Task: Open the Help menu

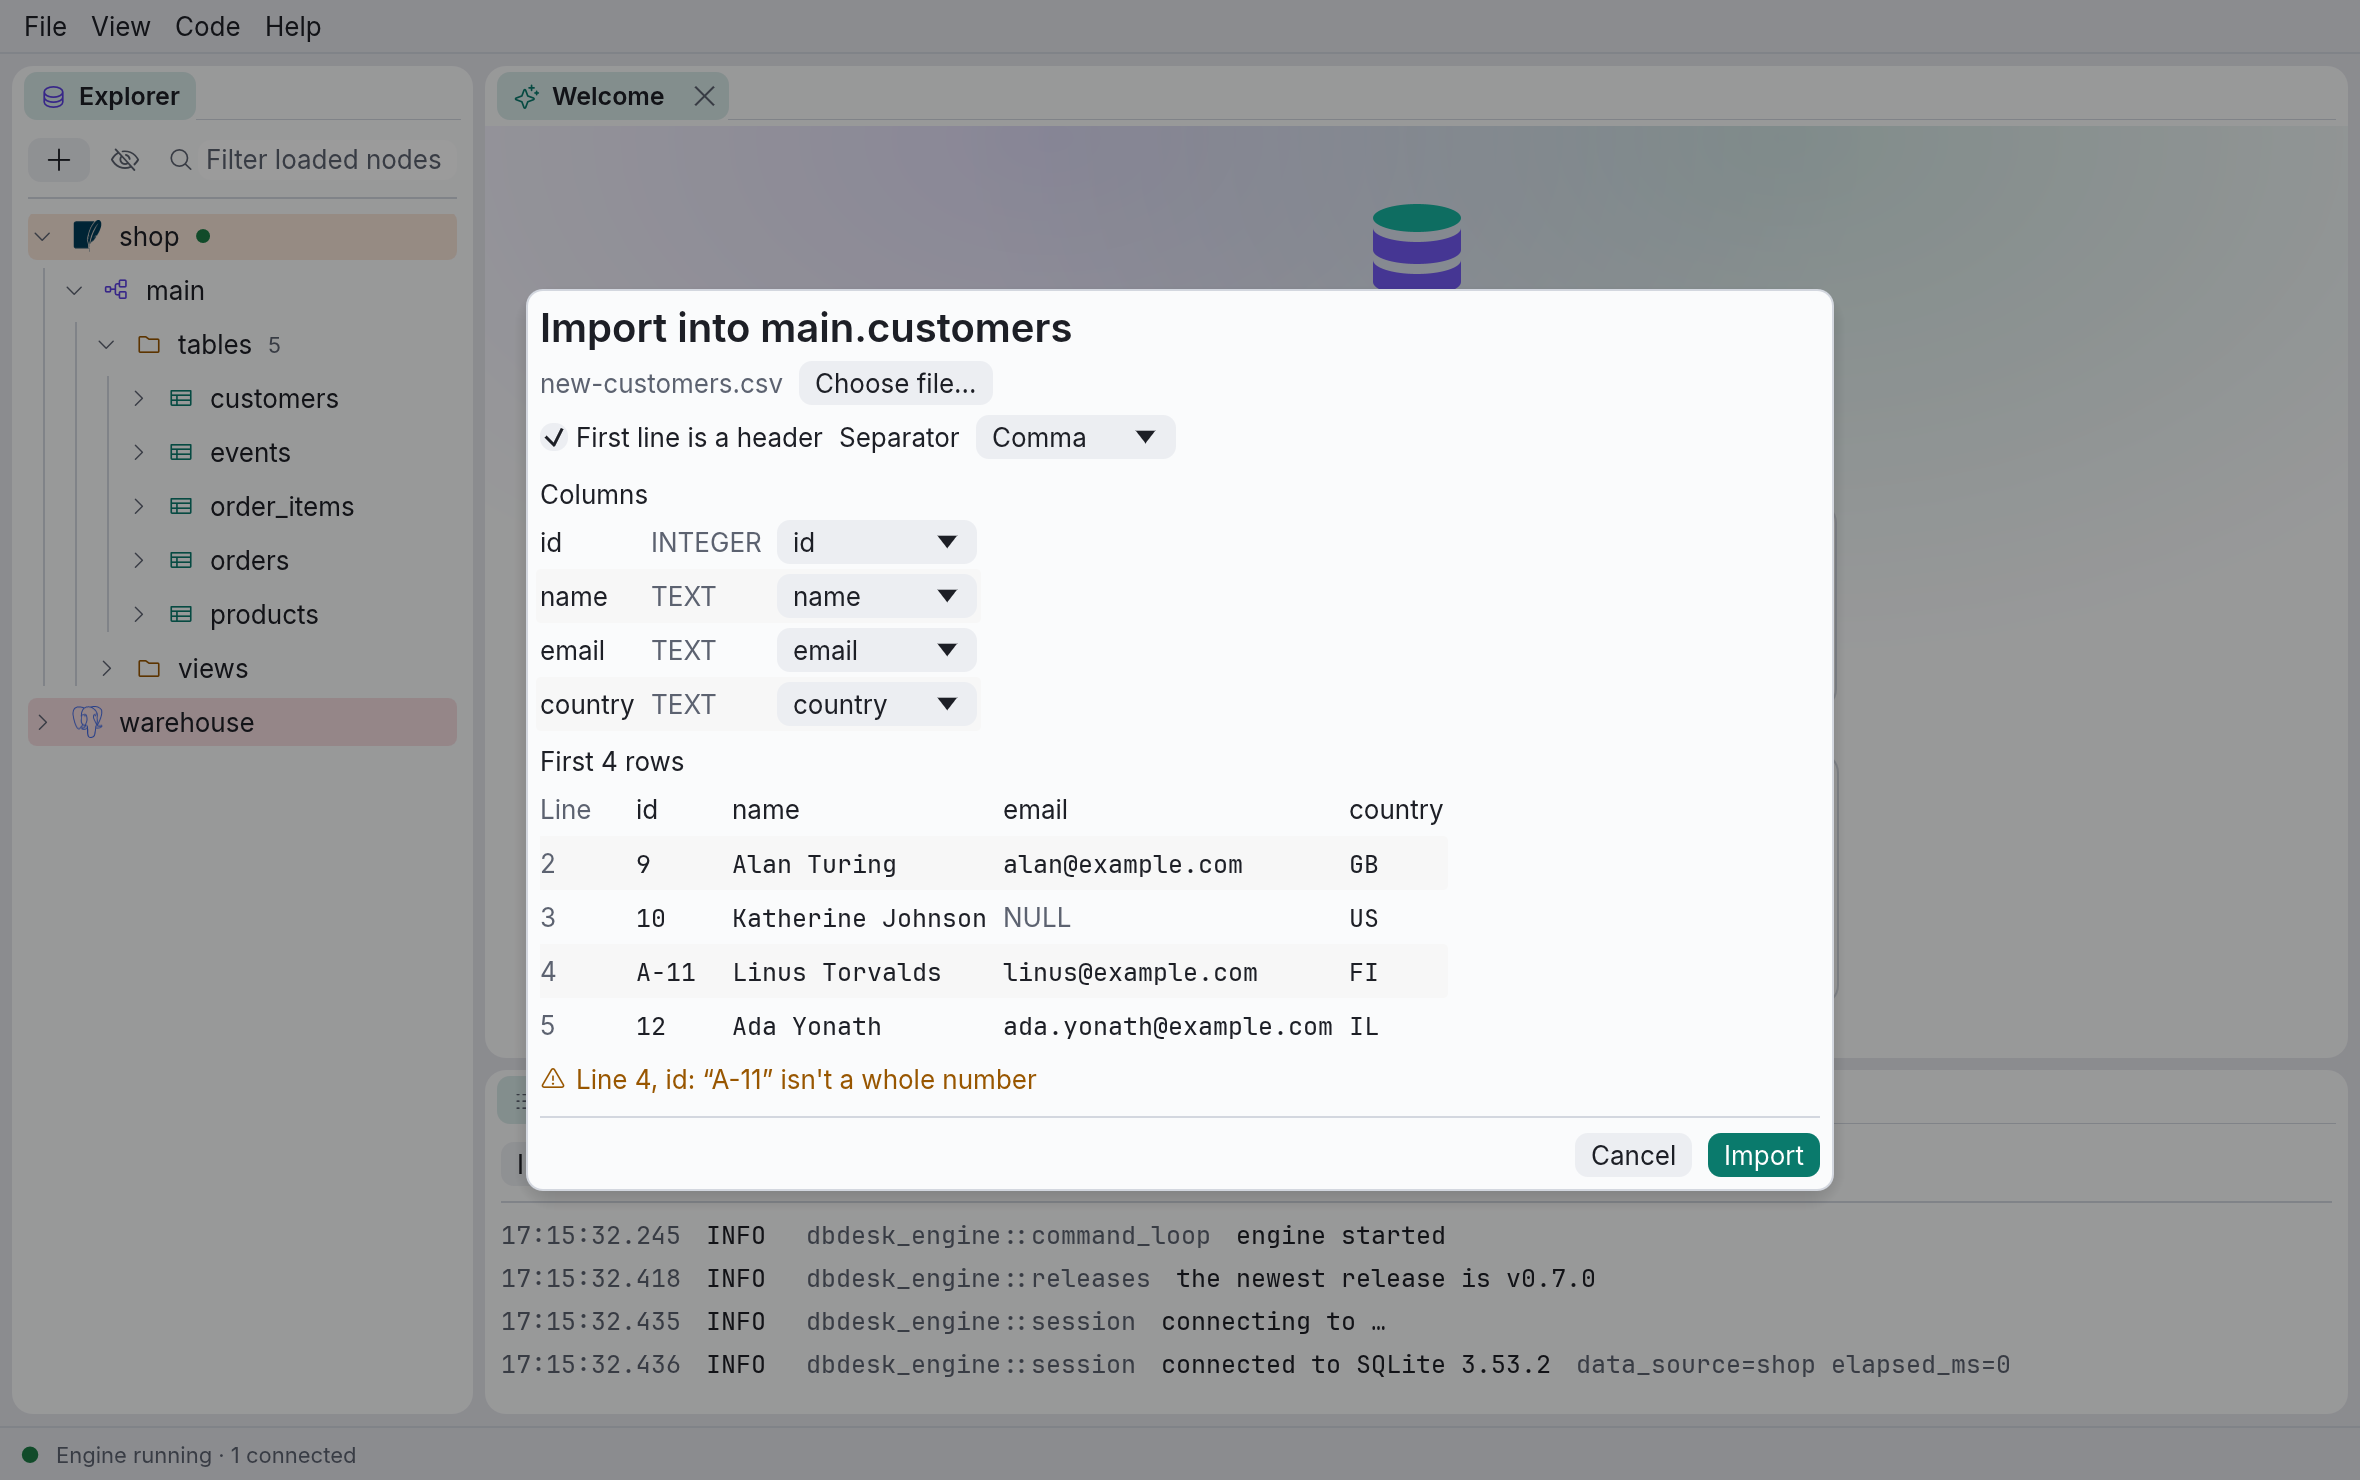Action: pyautogui.click(x=292, y=27)
